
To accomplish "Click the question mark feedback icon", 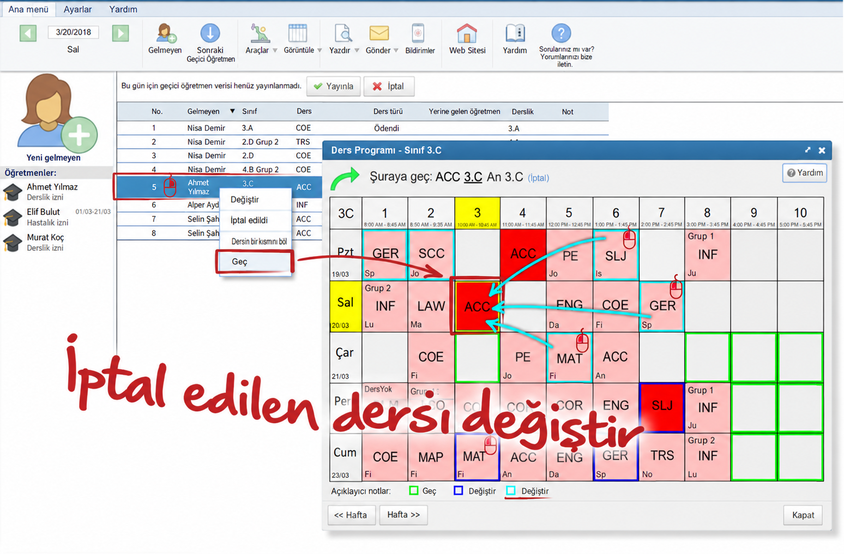I will (561, 33).
